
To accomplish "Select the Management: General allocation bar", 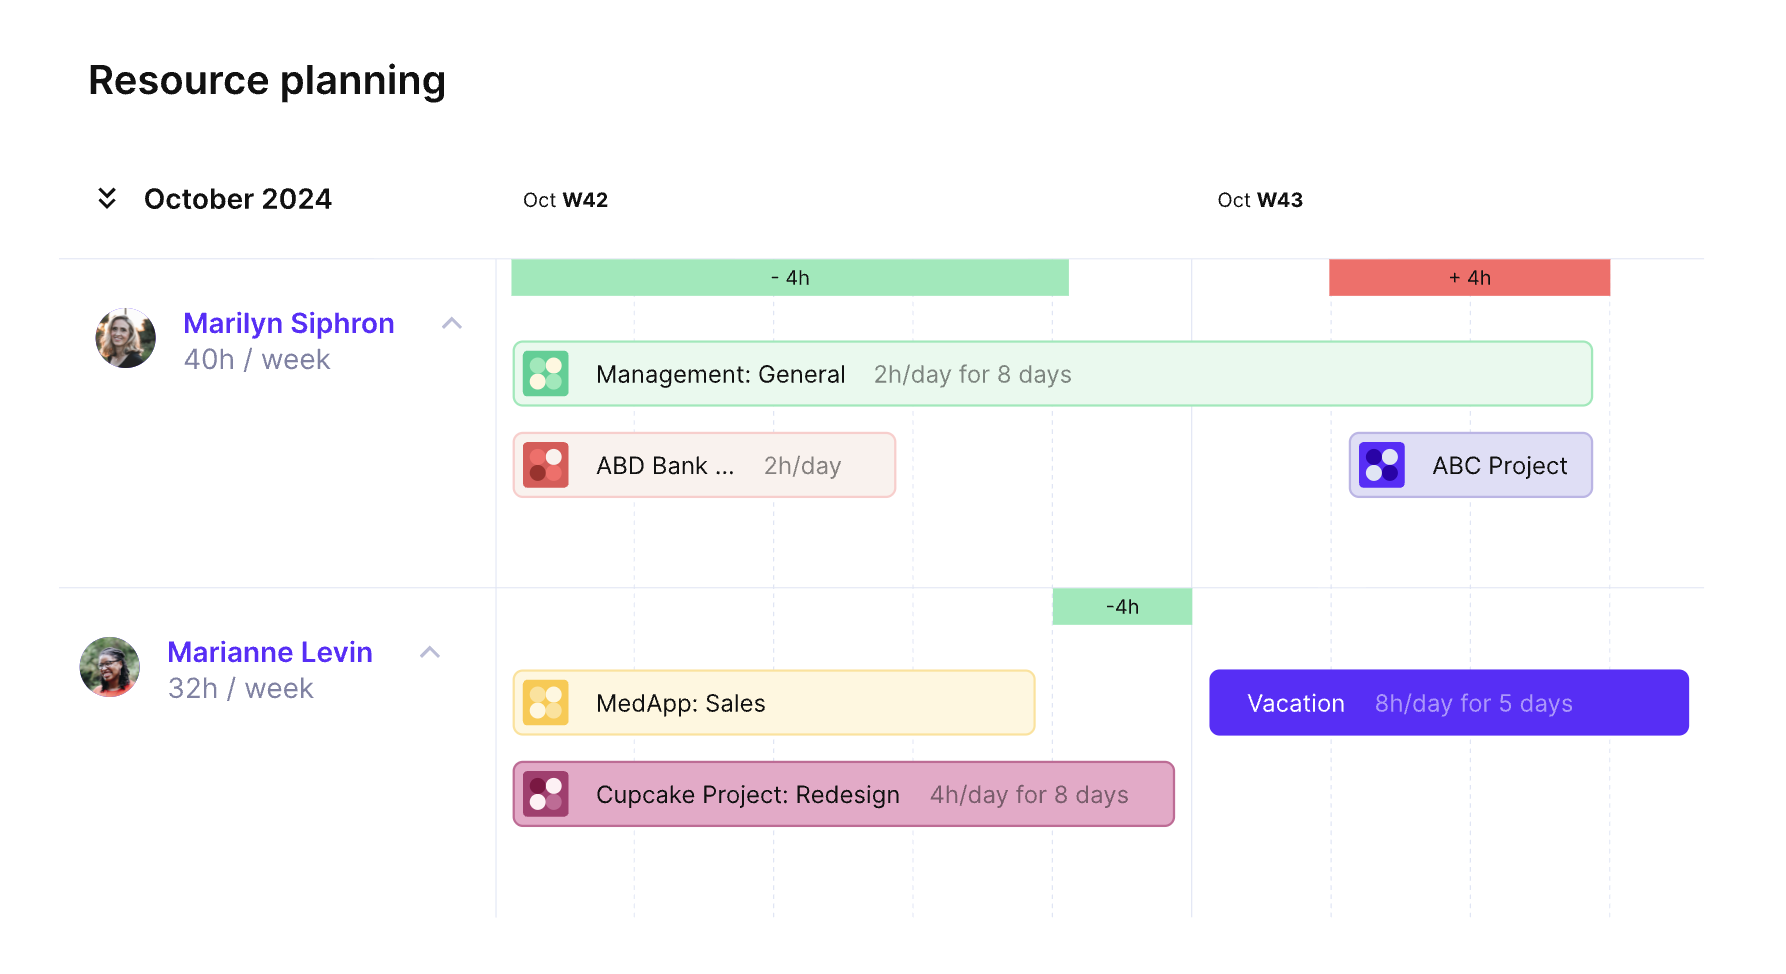I will 1053,374.
